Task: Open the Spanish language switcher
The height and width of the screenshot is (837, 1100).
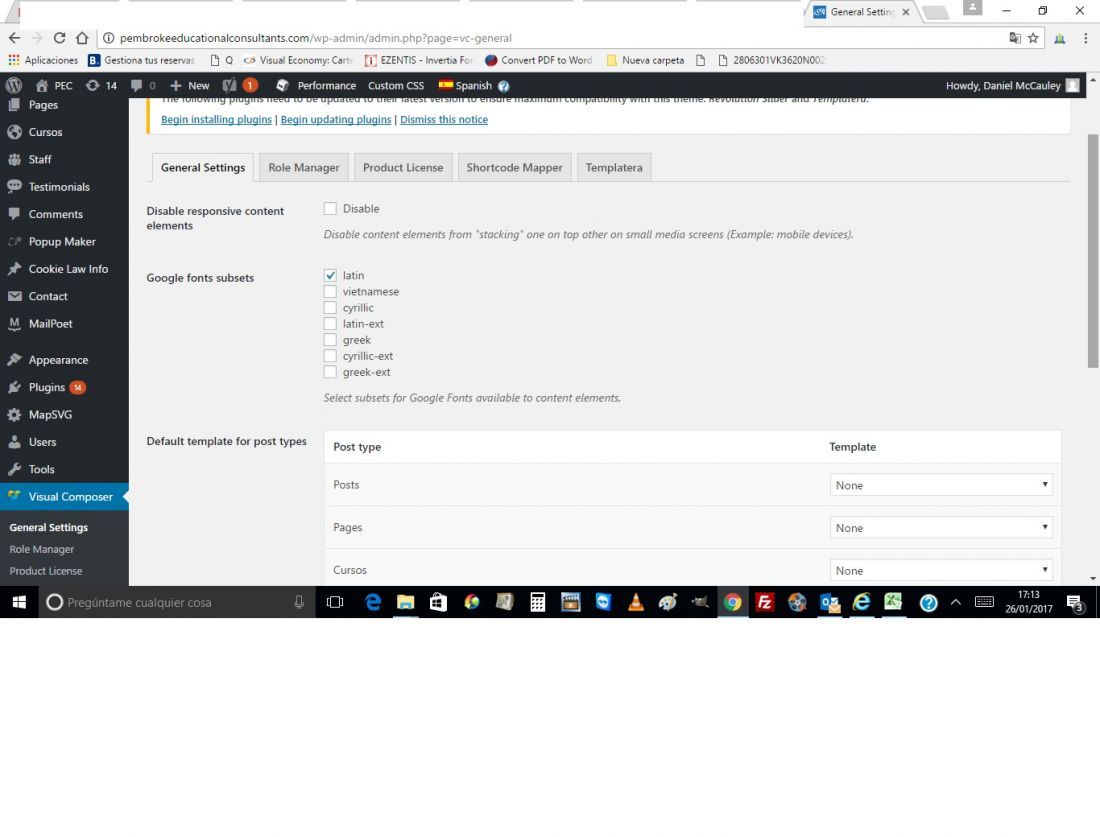Action: [x=465, y=86]
